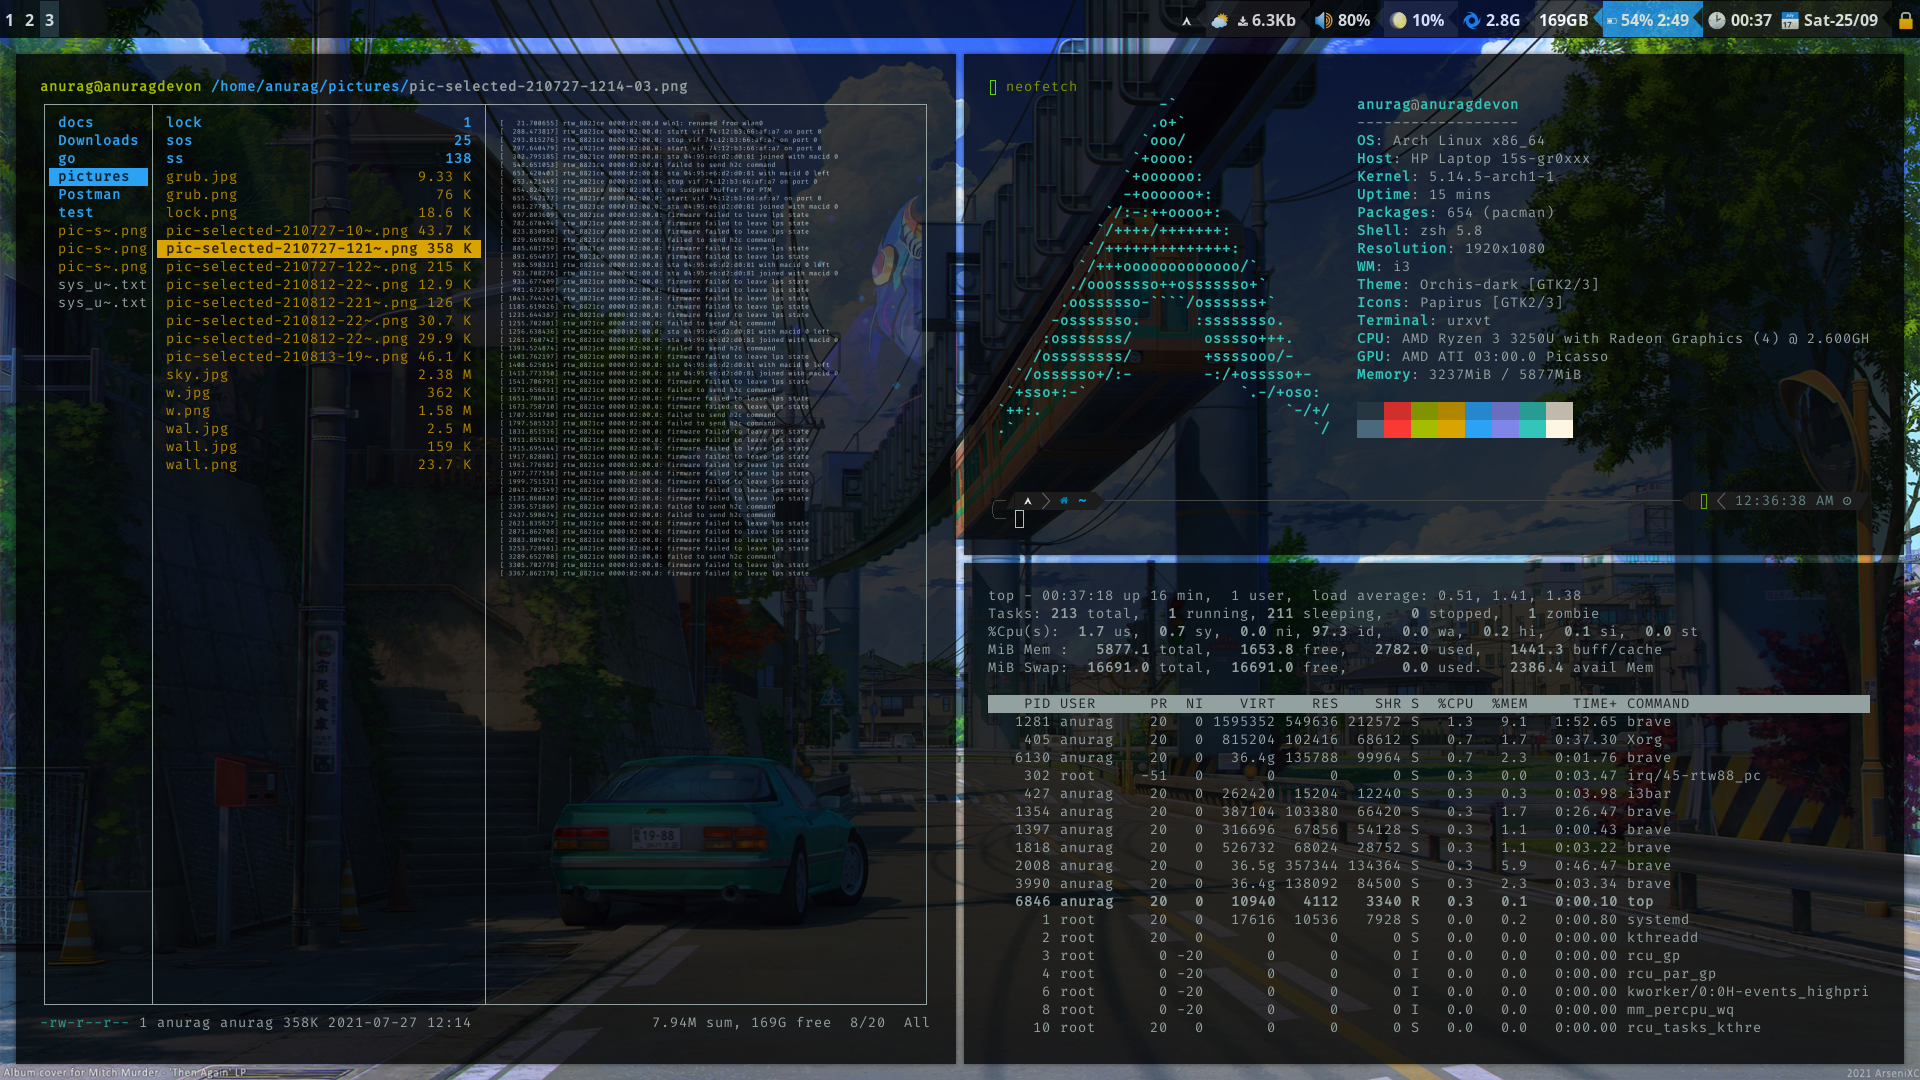Select the Postman folder in ranger

pyautogui.click(x=89, y=195)
